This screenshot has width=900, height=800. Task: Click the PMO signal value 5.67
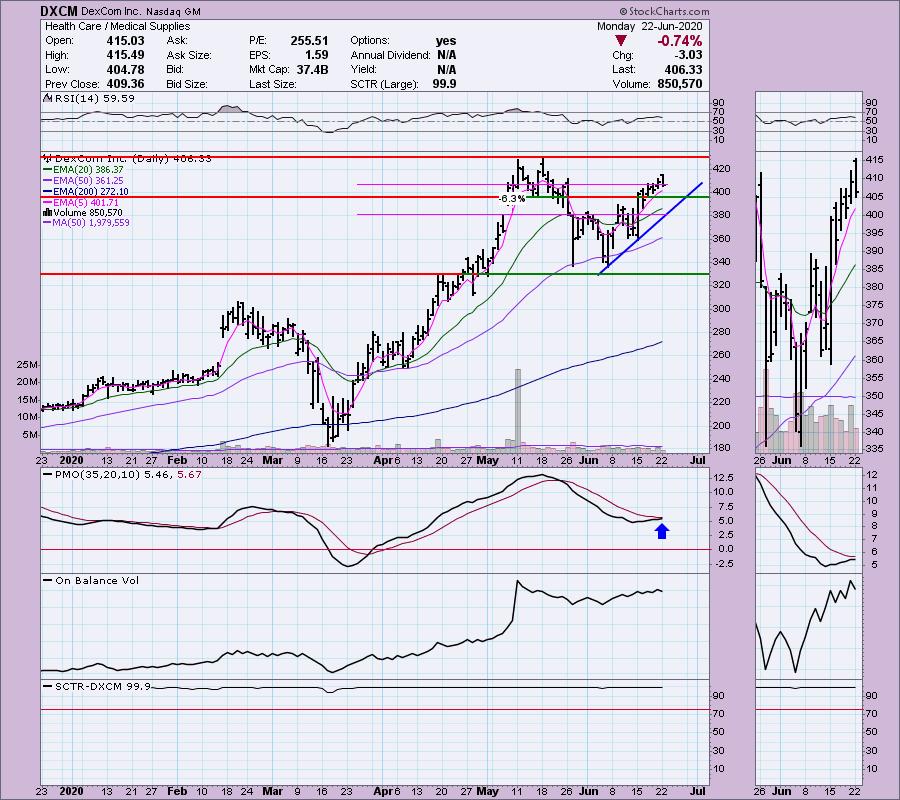pos(190,475)
